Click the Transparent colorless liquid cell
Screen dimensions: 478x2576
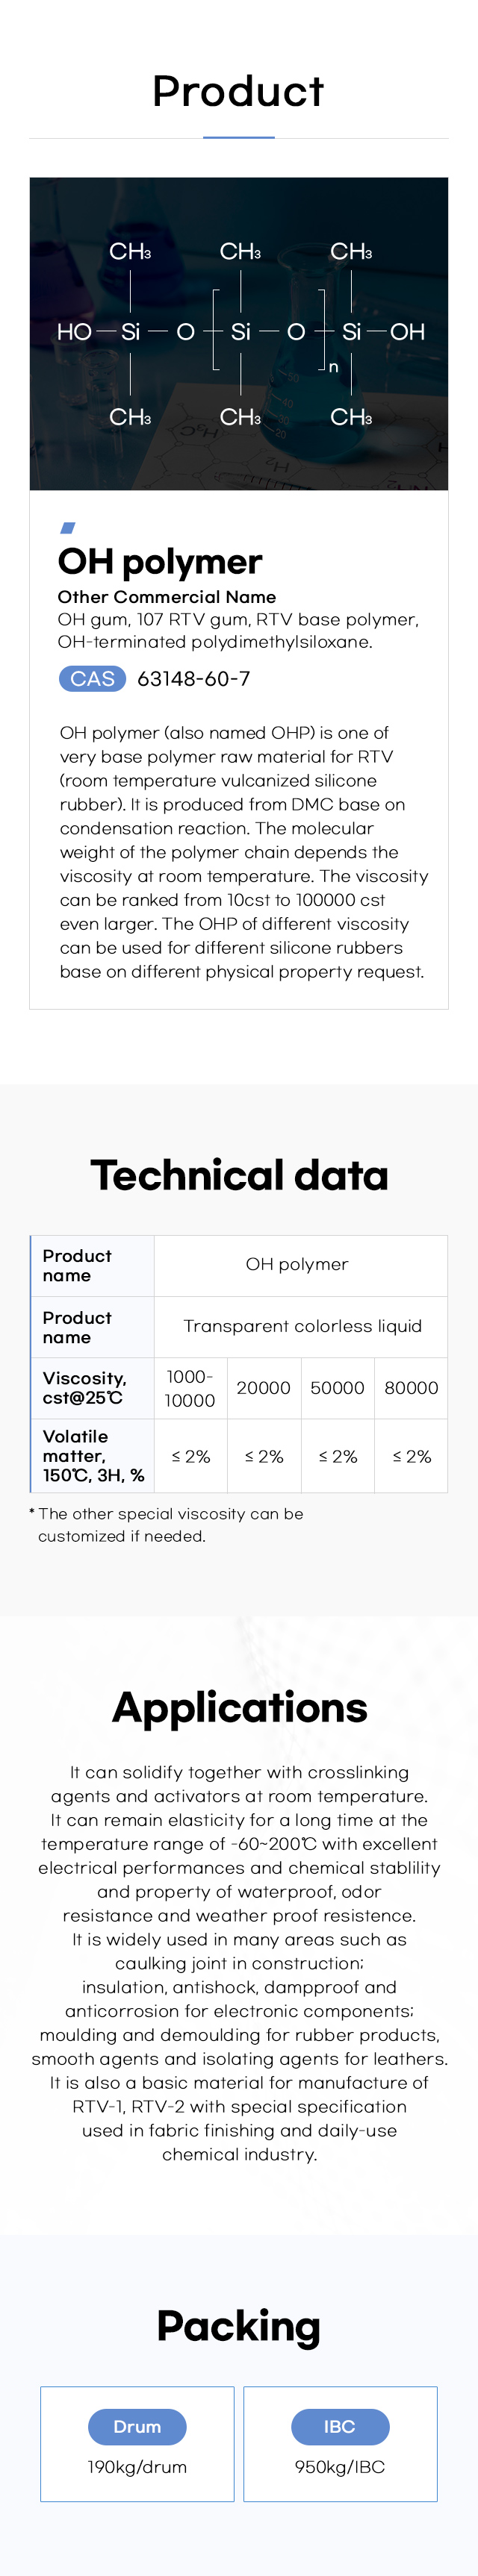coord(302,1326)
